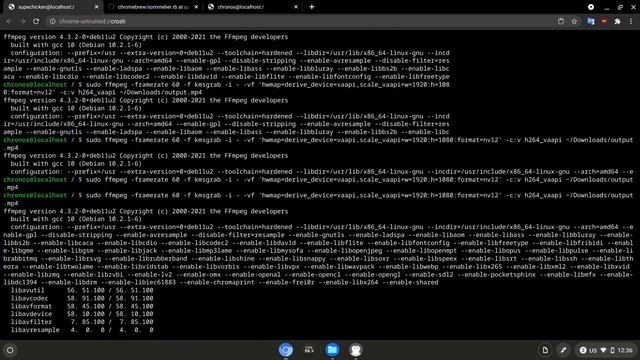640x360 pixels.
Task: Open notification counter in system tray
Action: (583, 350)
